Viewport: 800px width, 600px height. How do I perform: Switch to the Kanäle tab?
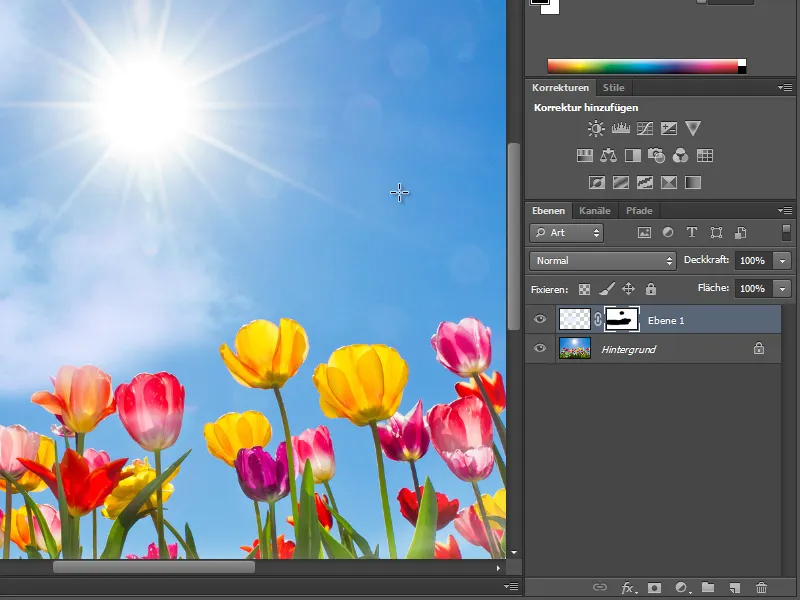tap(595, 210)
